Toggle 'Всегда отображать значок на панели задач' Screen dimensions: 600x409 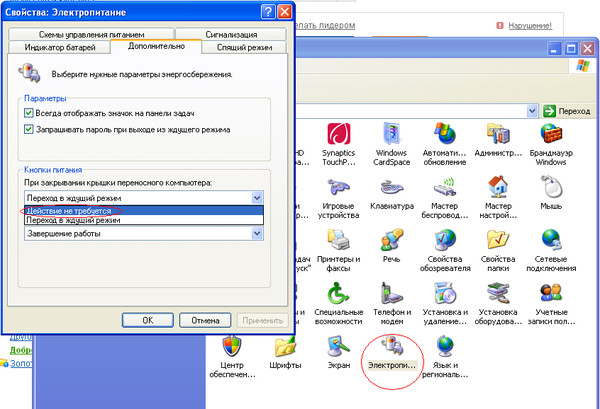(x=29, y=113)
